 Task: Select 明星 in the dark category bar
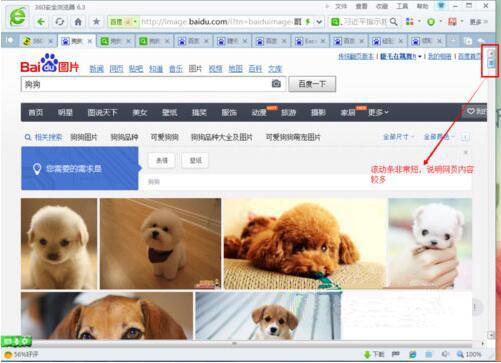[65, 112]
